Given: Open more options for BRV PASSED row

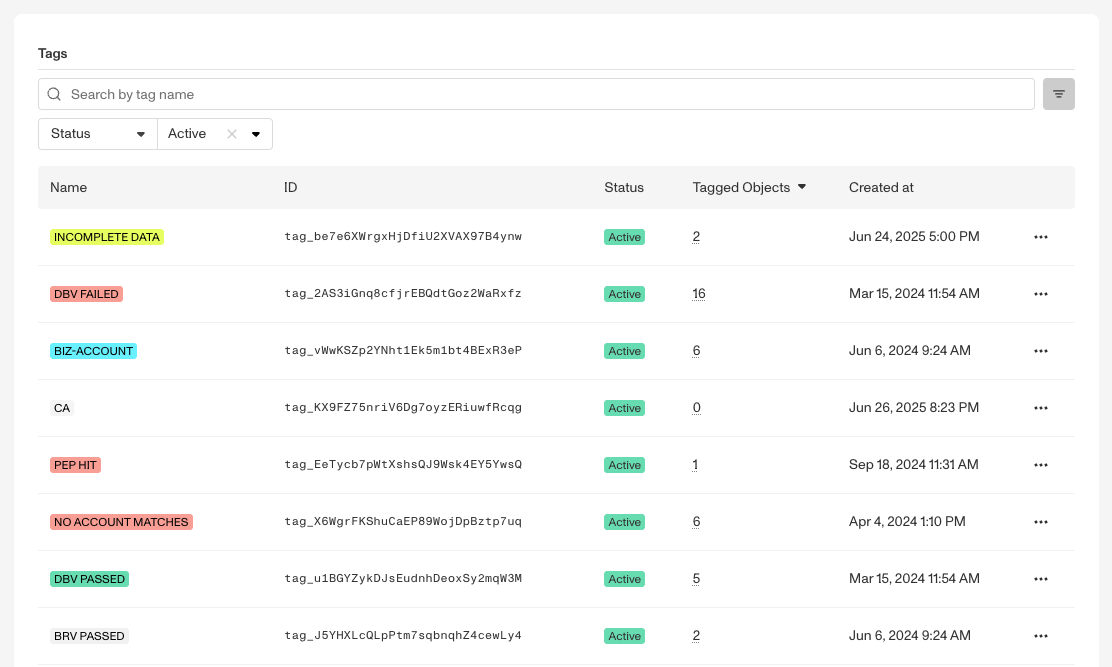Looking at the screenshot, I should coord(1040,637).
